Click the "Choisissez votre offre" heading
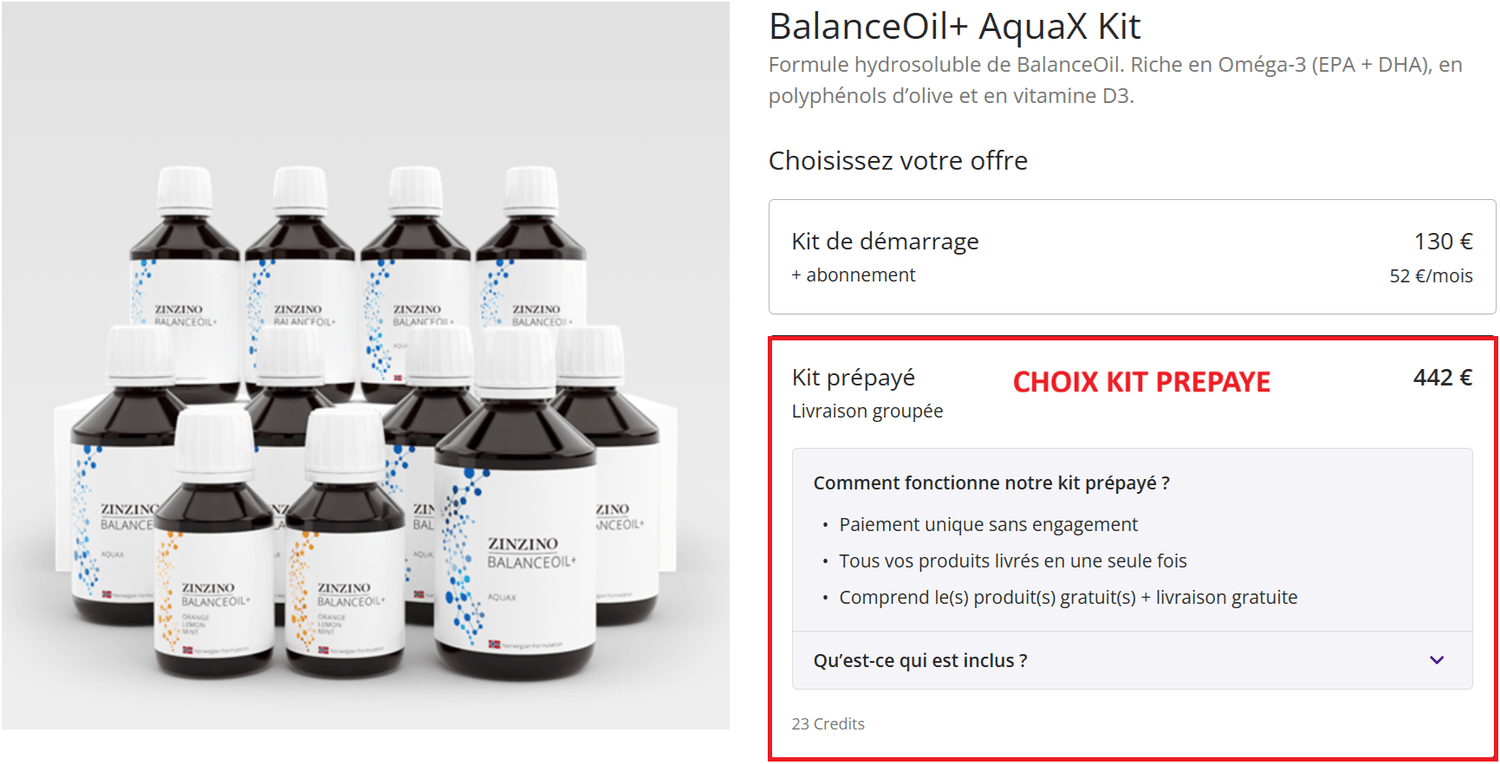The height and width of the screenshot is (764, 1500). (x=898, y=161)
